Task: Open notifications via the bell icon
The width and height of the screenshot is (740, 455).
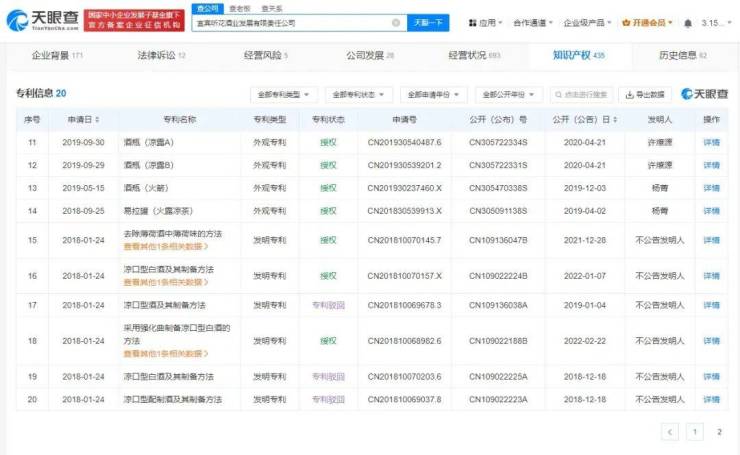Action: [688, 23]
